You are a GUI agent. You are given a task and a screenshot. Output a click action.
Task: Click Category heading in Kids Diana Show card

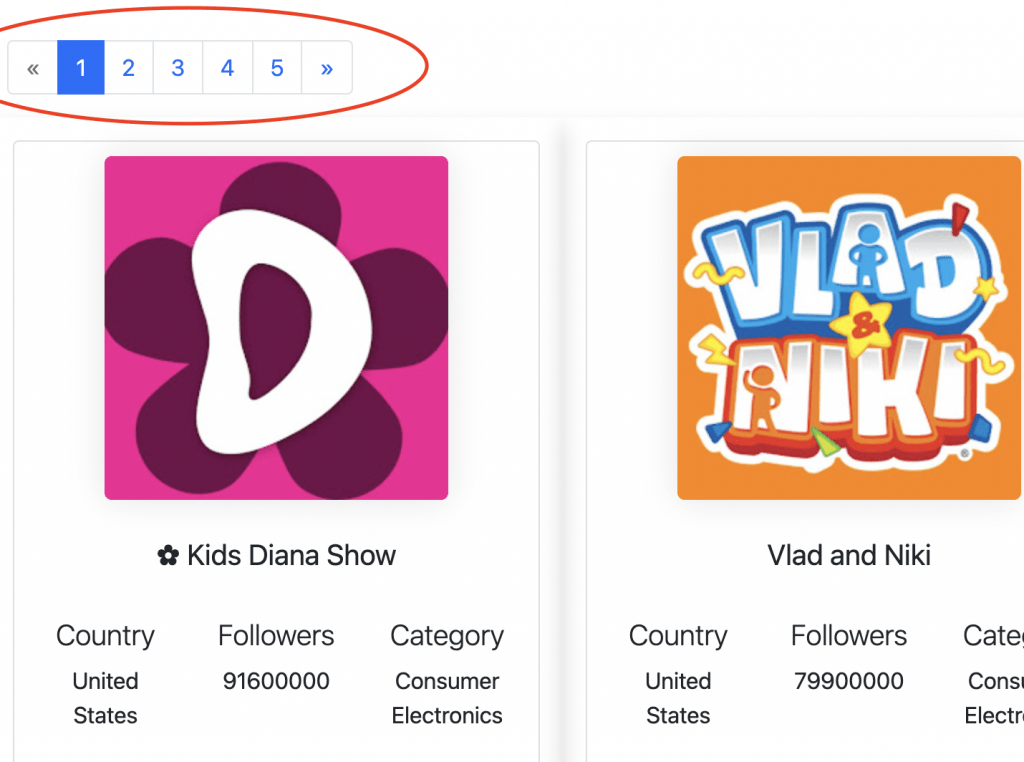coord(447,636)
